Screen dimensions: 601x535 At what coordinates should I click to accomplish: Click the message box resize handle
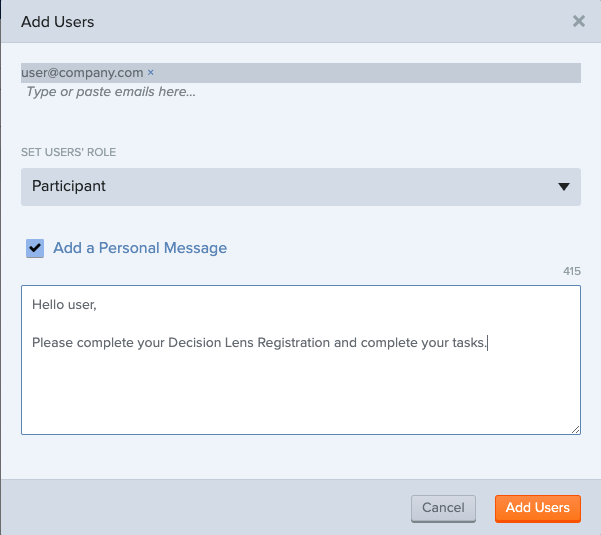pos(575,429)
